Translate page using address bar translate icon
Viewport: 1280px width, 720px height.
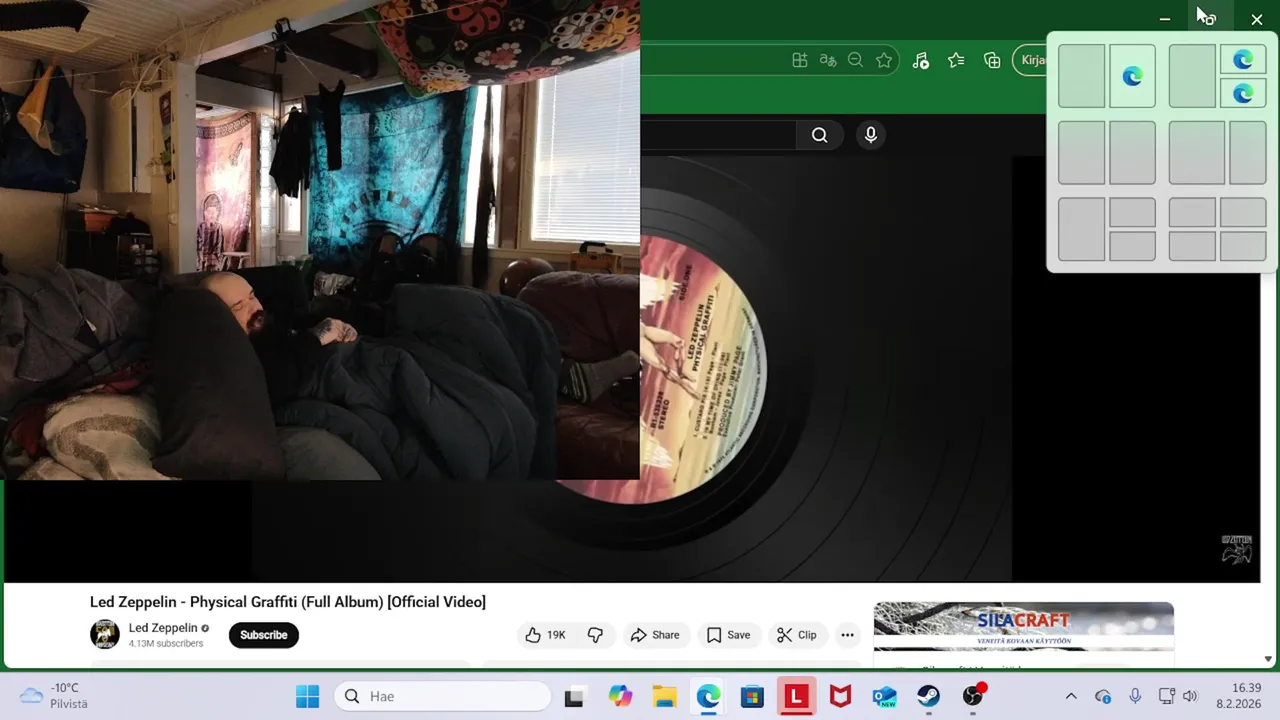coord(827,60)
